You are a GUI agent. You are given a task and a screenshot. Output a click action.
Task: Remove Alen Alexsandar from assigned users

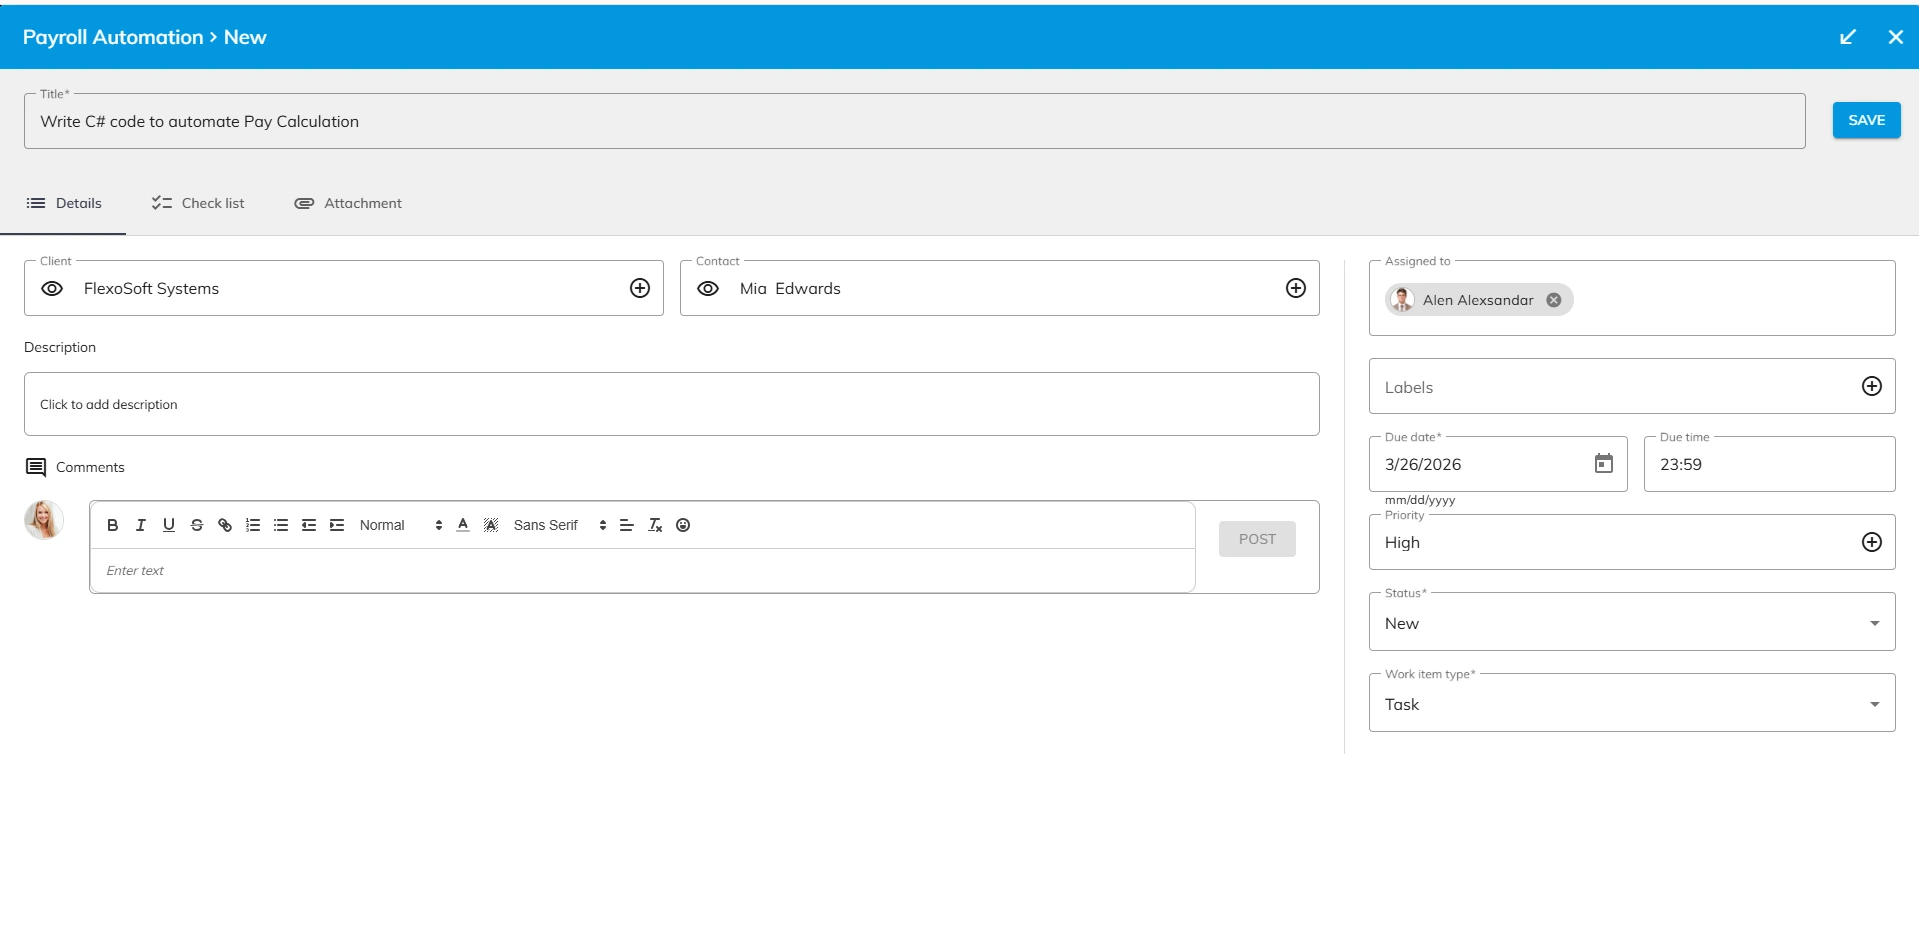coord(1553,300)
